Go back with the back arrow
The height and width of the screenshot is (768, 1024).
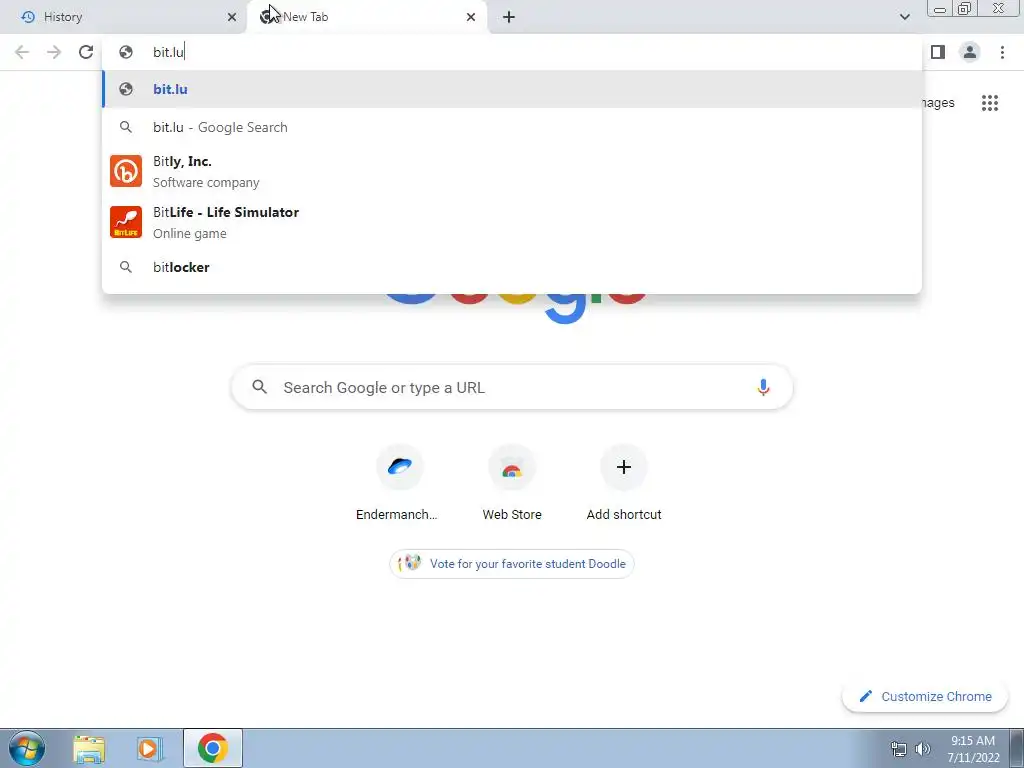pos(22,52)
